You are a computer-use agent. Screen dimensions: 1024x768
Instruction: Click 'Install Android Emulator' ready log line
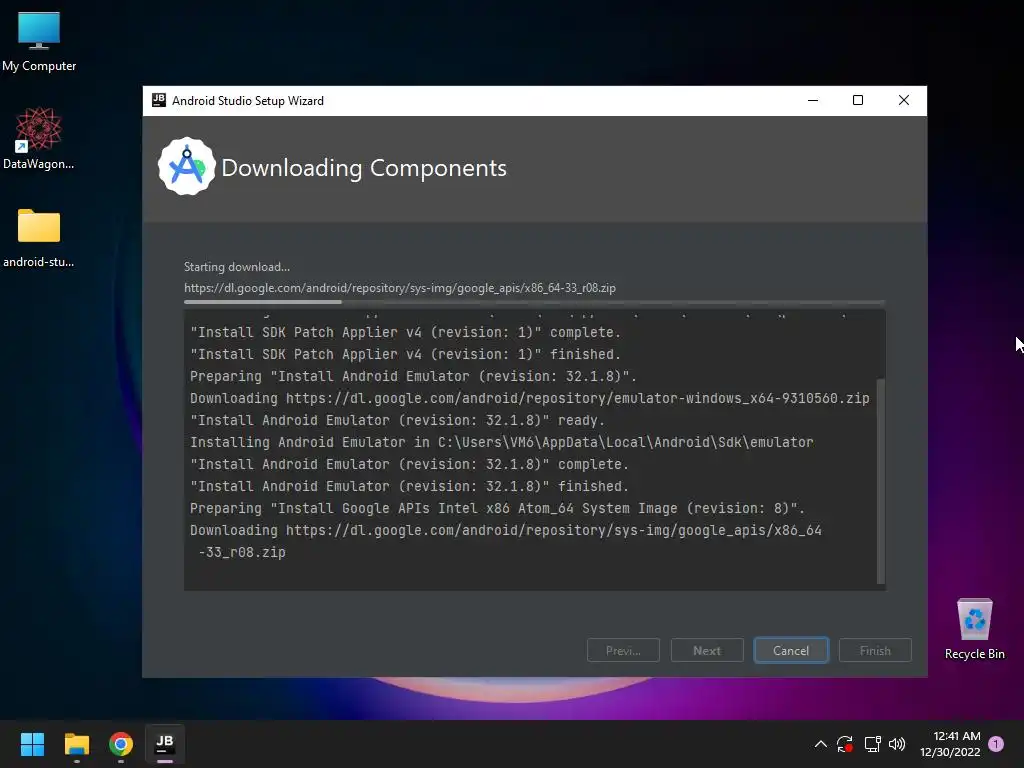coord(397,421)
